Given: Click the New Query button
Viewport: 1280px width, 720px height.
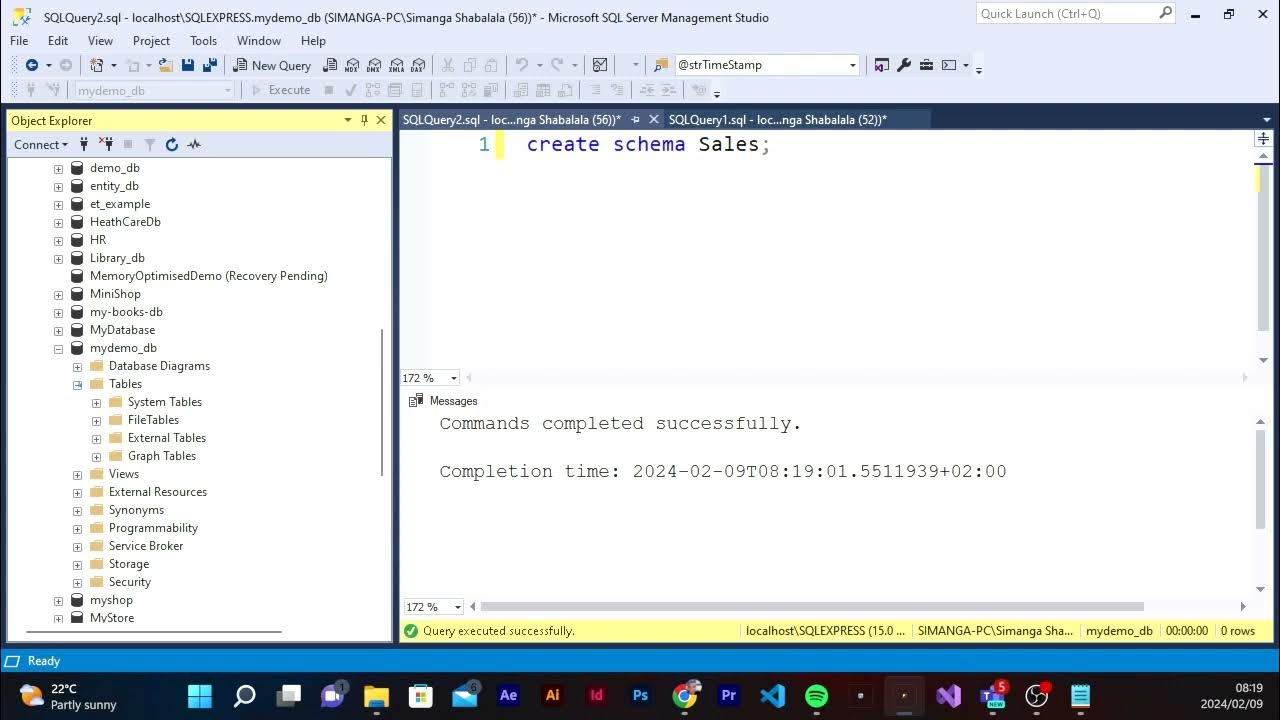Looking at the screenshot, I should coord(272,65).
